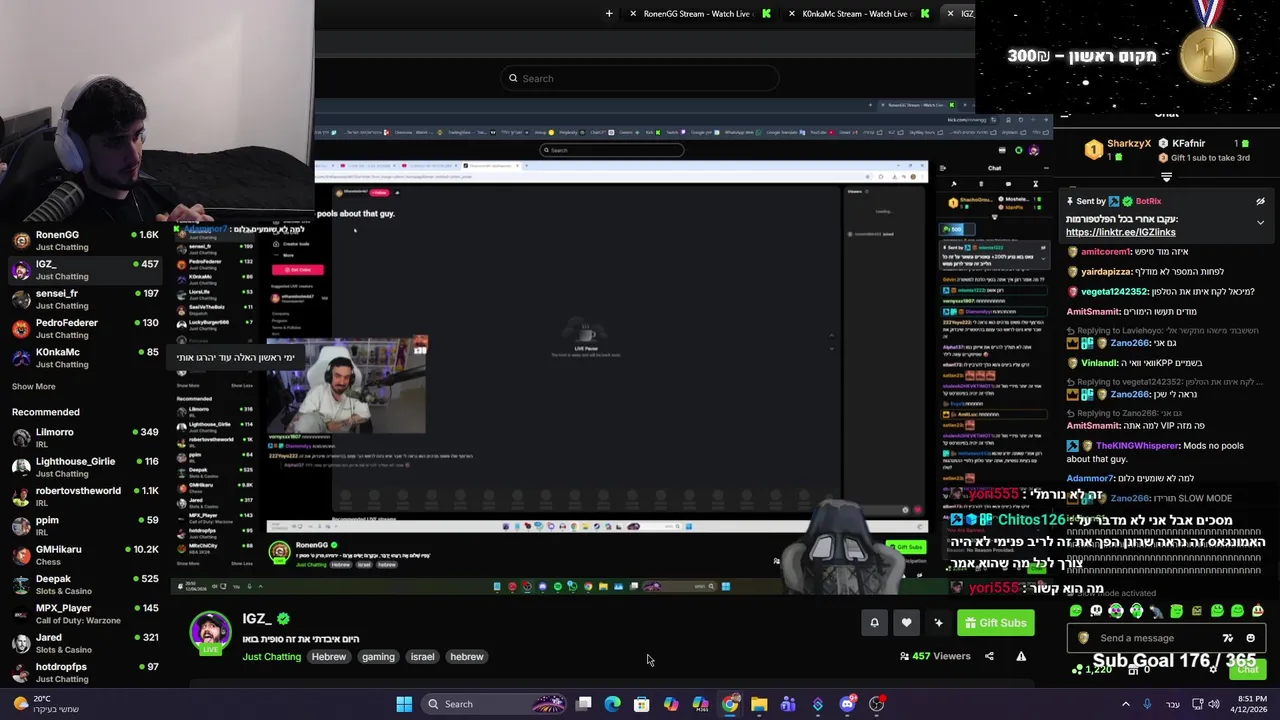Screen dimensions: 1280x720
Task: Click the Kick search field
Action: click(x=640, y=78)
